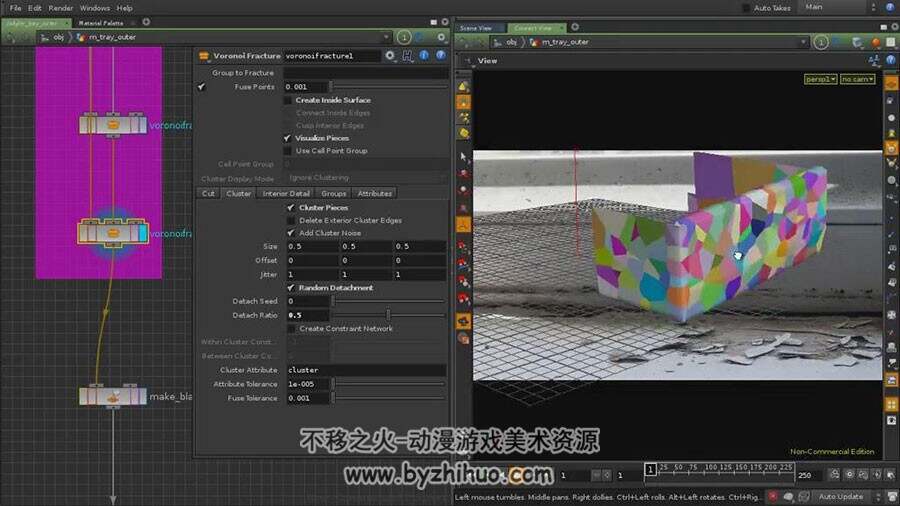The image size is (900, 506).
Task: Click the viewport layout icon beside View help
Action: 874,60
